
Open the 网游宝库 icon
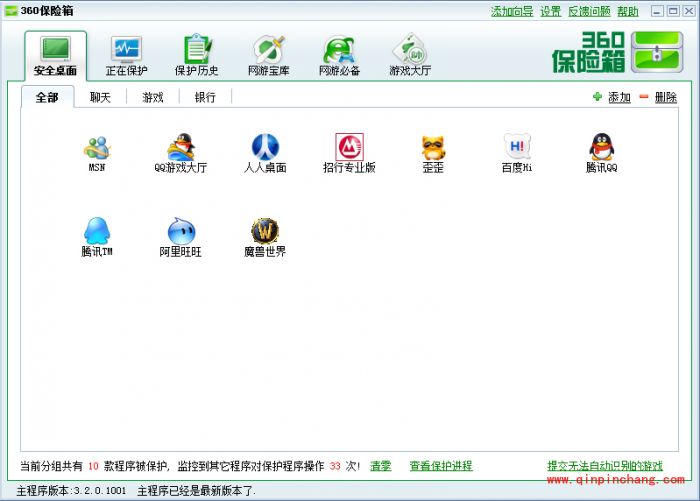[x=269, y=49]
